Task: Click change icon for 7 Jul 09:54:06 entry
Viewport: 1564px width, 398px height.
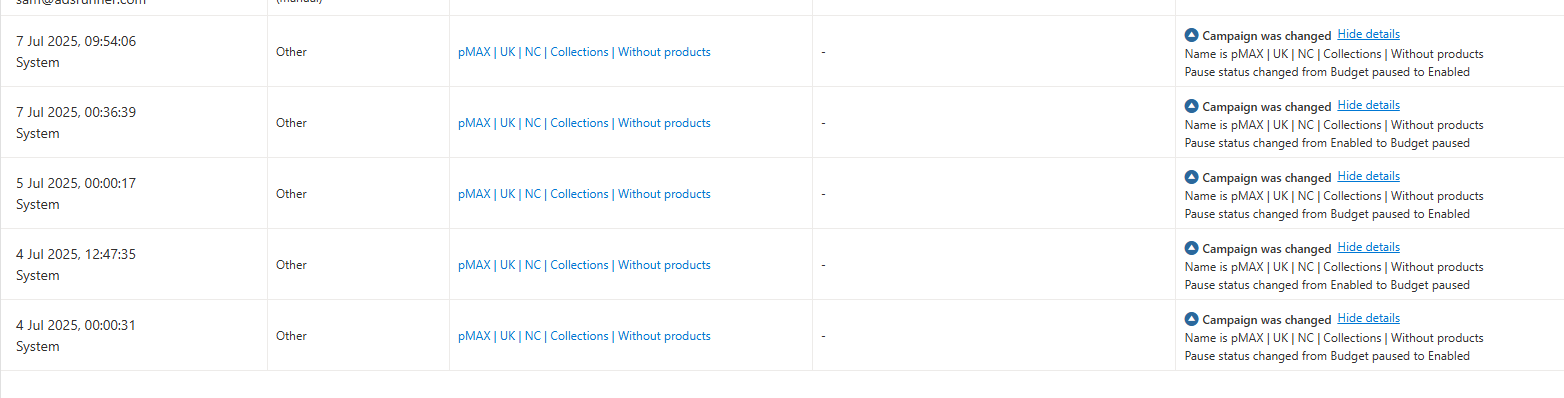Action: pos(1191,35)
